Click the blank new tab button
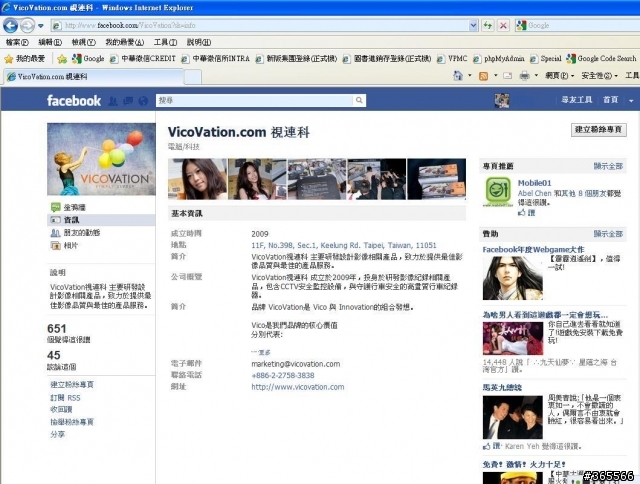The height and width of the screenshot is (484, 640). [193, 76]
